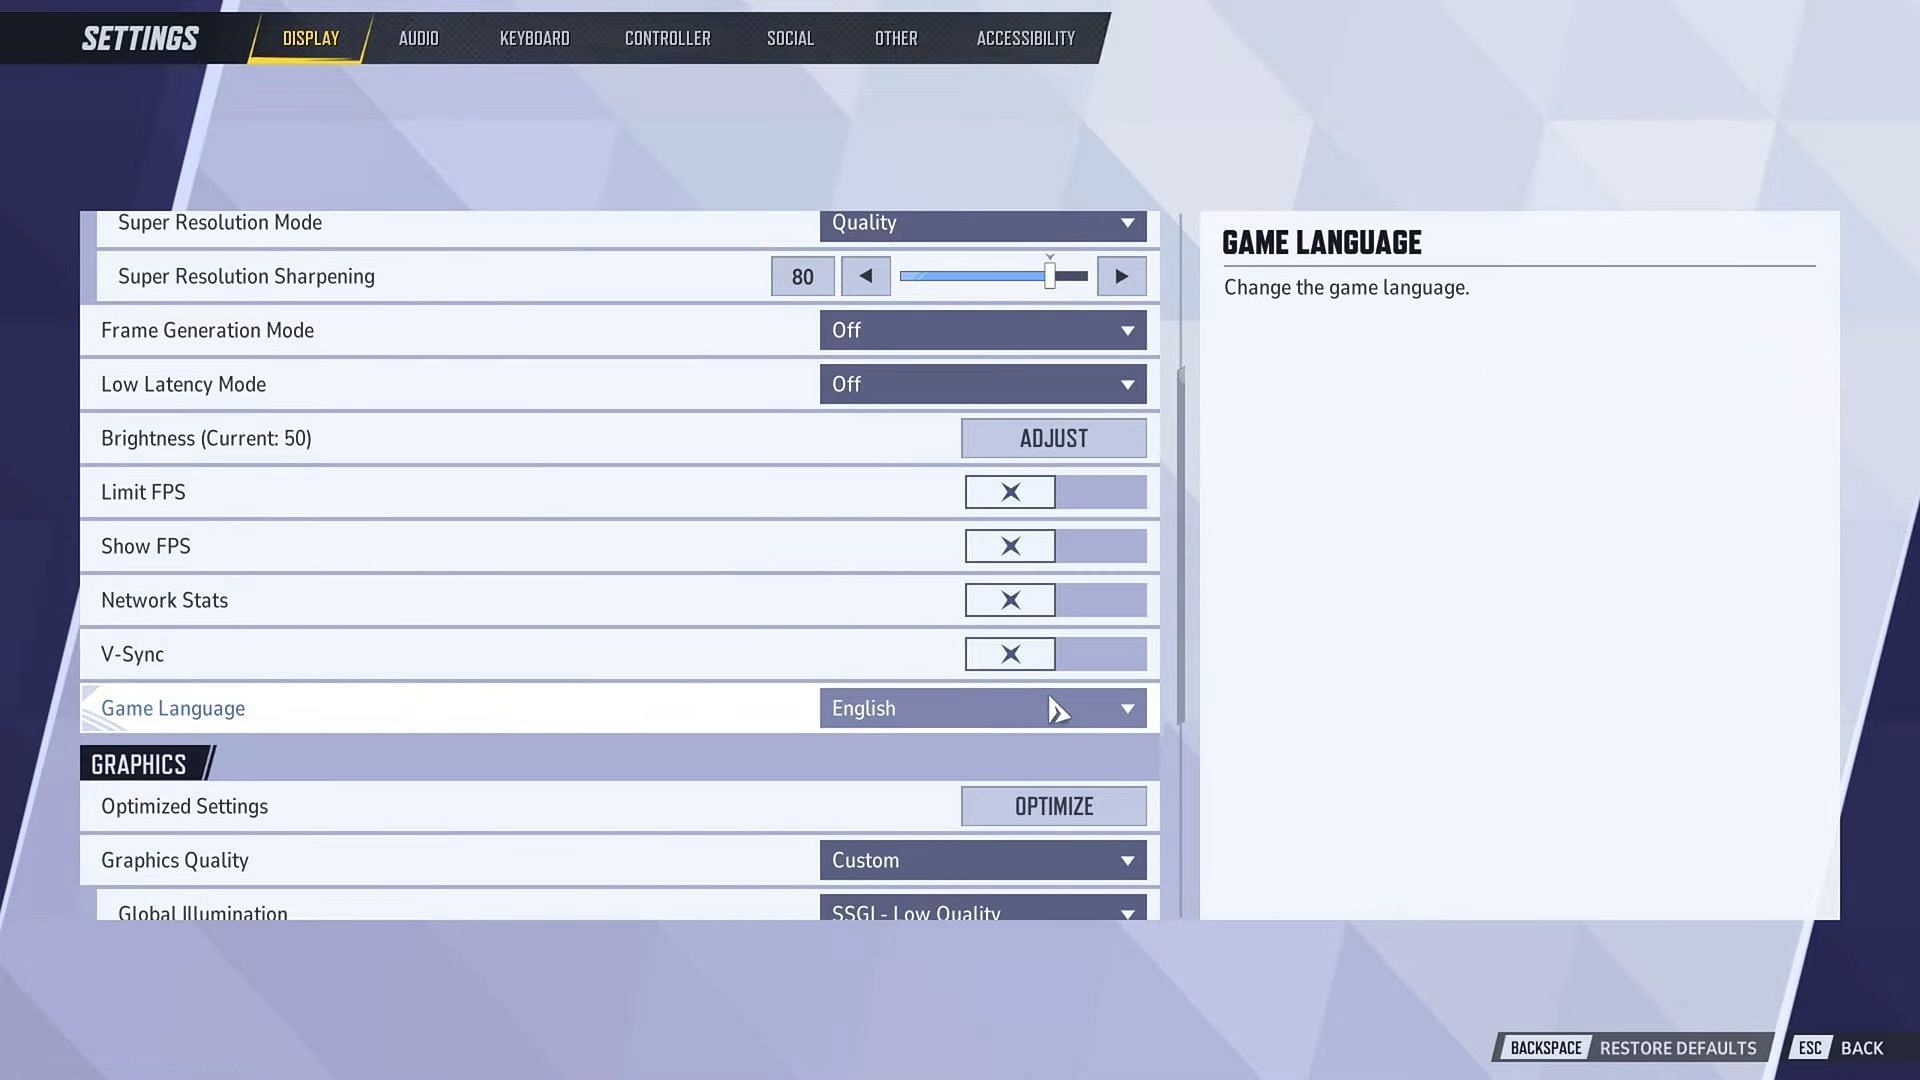The height and width of the screenshot is (1080, 1920).
Task: Click OPTIMIZE button for Graphics
Action: (x=1054, y=806)
